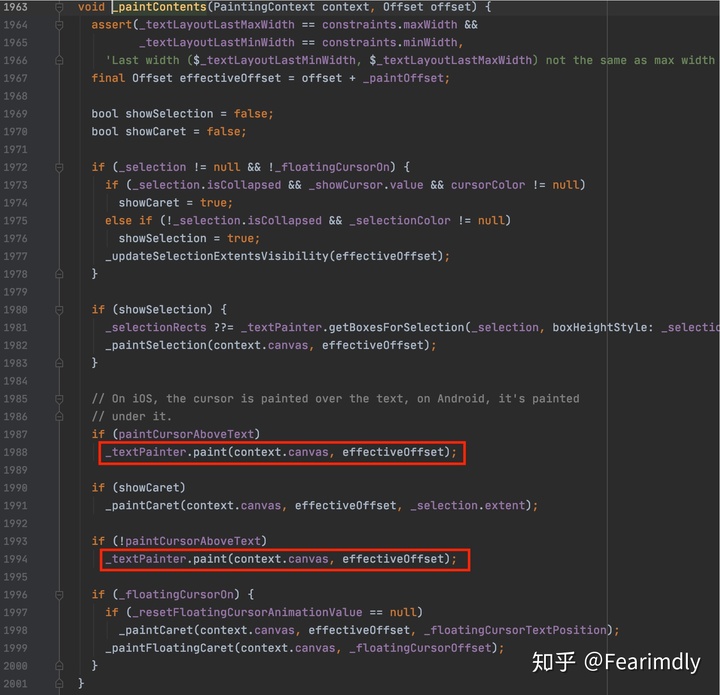Click line number 1994 in the gutter
The height and width of the screenshot is (695, 720).
click(x=16, y=560)
